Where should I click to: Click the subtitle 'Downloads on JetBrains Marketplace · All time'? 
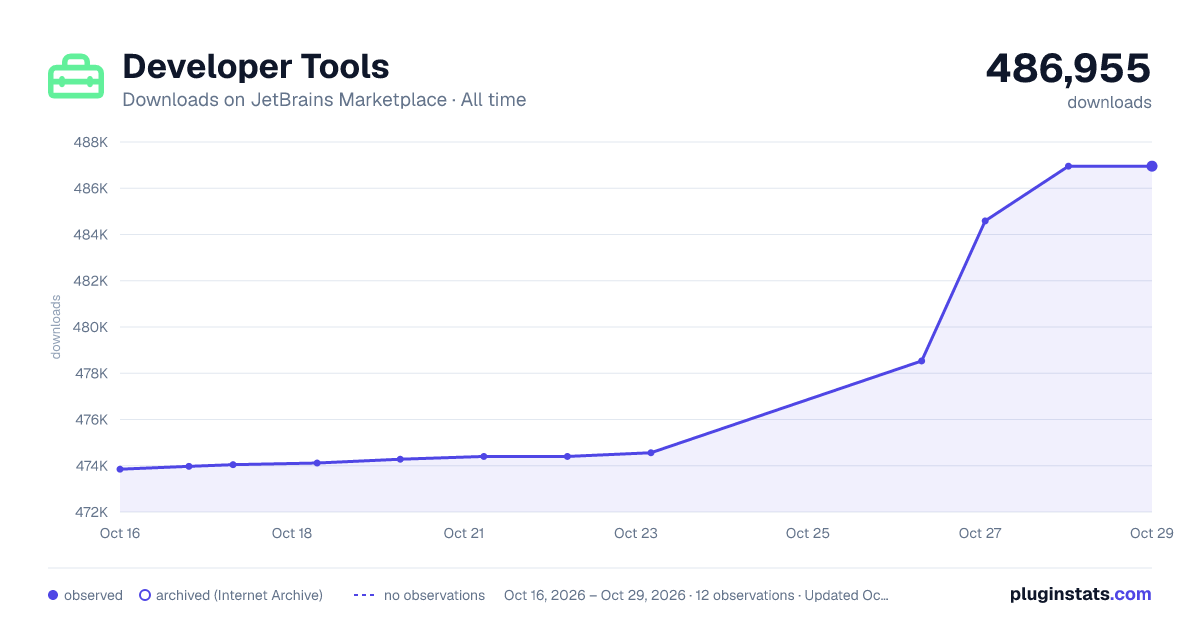[324, 100]
